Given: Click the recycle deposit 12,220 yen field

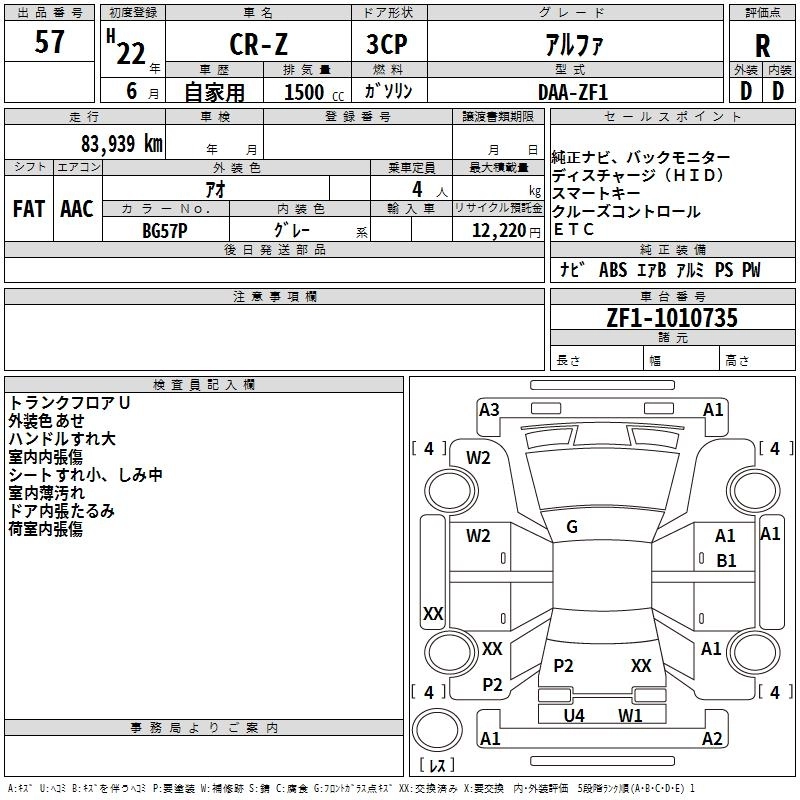Looking at the screenshot, I should point(498,229).
